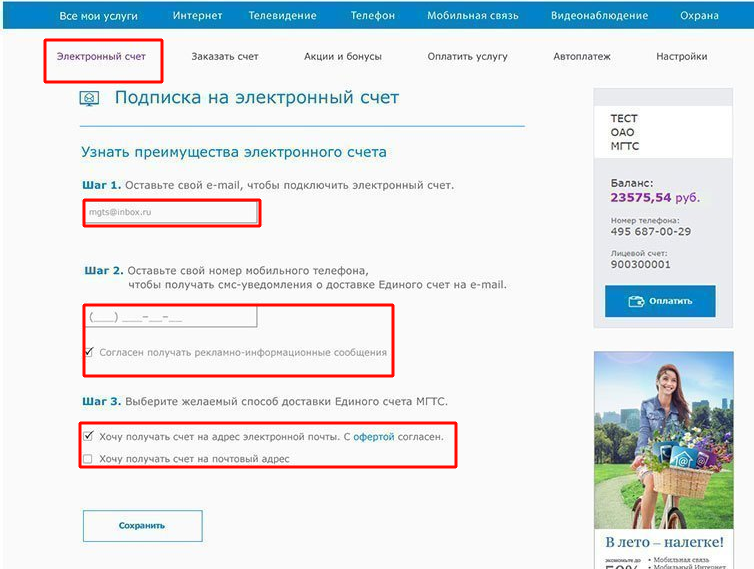
Task: Check the bill to postal address checkbox
Action: click(88, 459)
